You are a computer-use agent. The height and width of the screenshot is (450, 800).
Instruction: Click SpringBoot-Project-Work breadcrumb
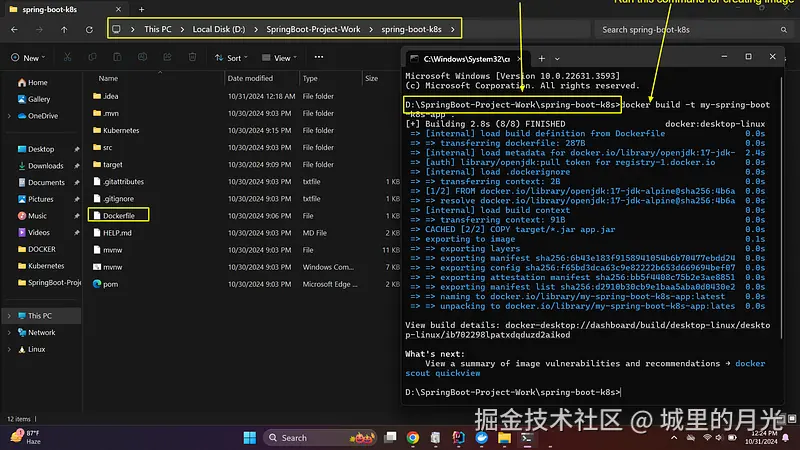click(x=313, y=29)
